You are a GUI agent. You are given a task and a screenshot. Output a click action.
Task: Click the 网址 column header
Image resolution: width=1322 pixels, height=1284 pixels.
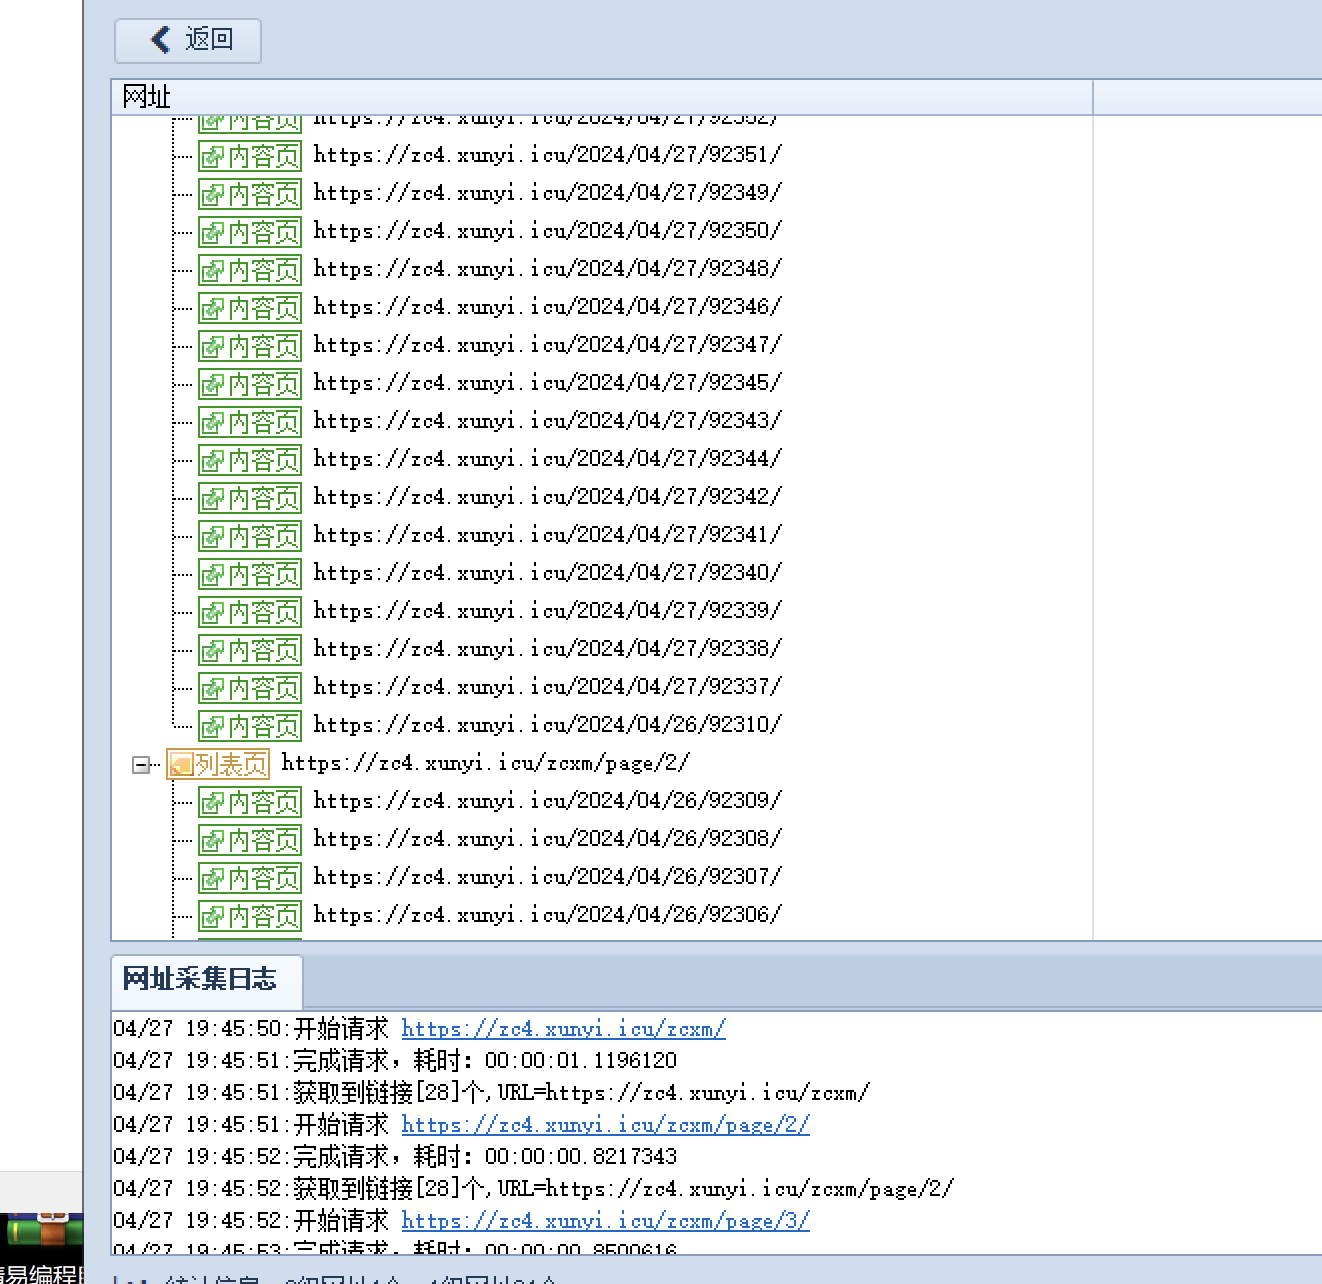click(602, 97)
